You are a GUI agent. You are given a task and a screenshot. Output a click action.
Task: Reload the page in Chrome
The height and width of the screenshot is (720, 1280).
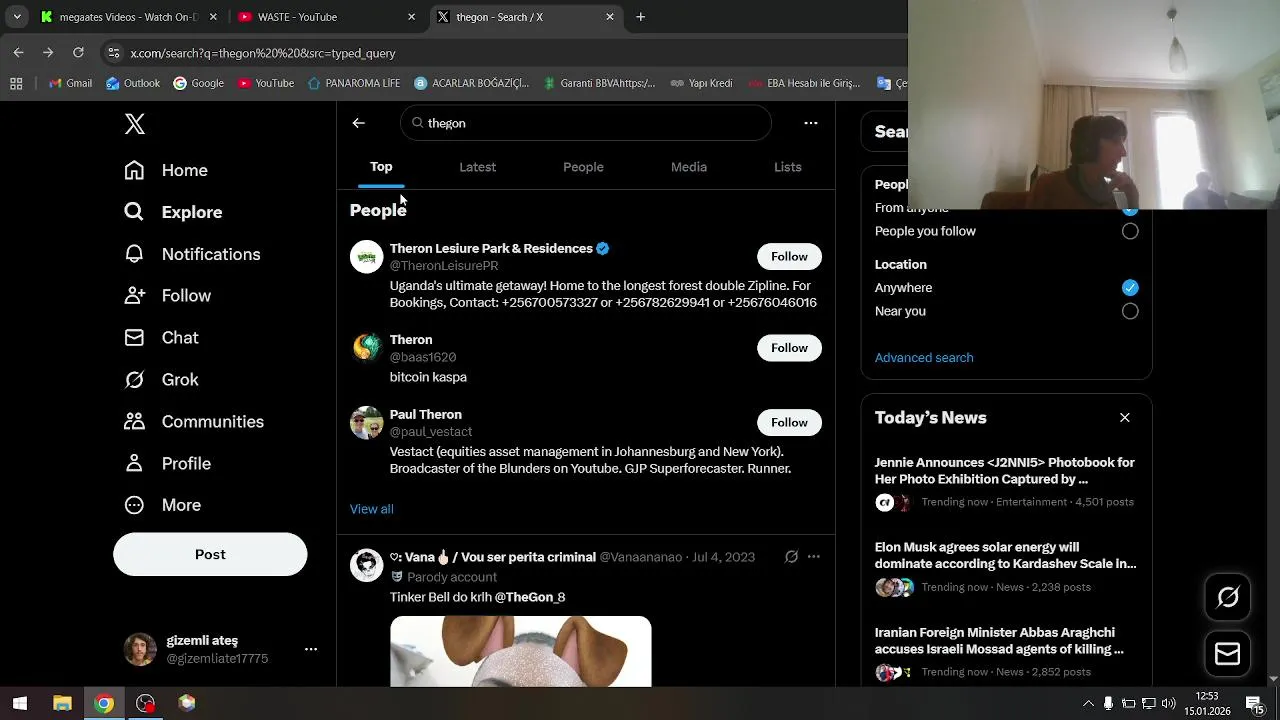[x=78, y=52]
